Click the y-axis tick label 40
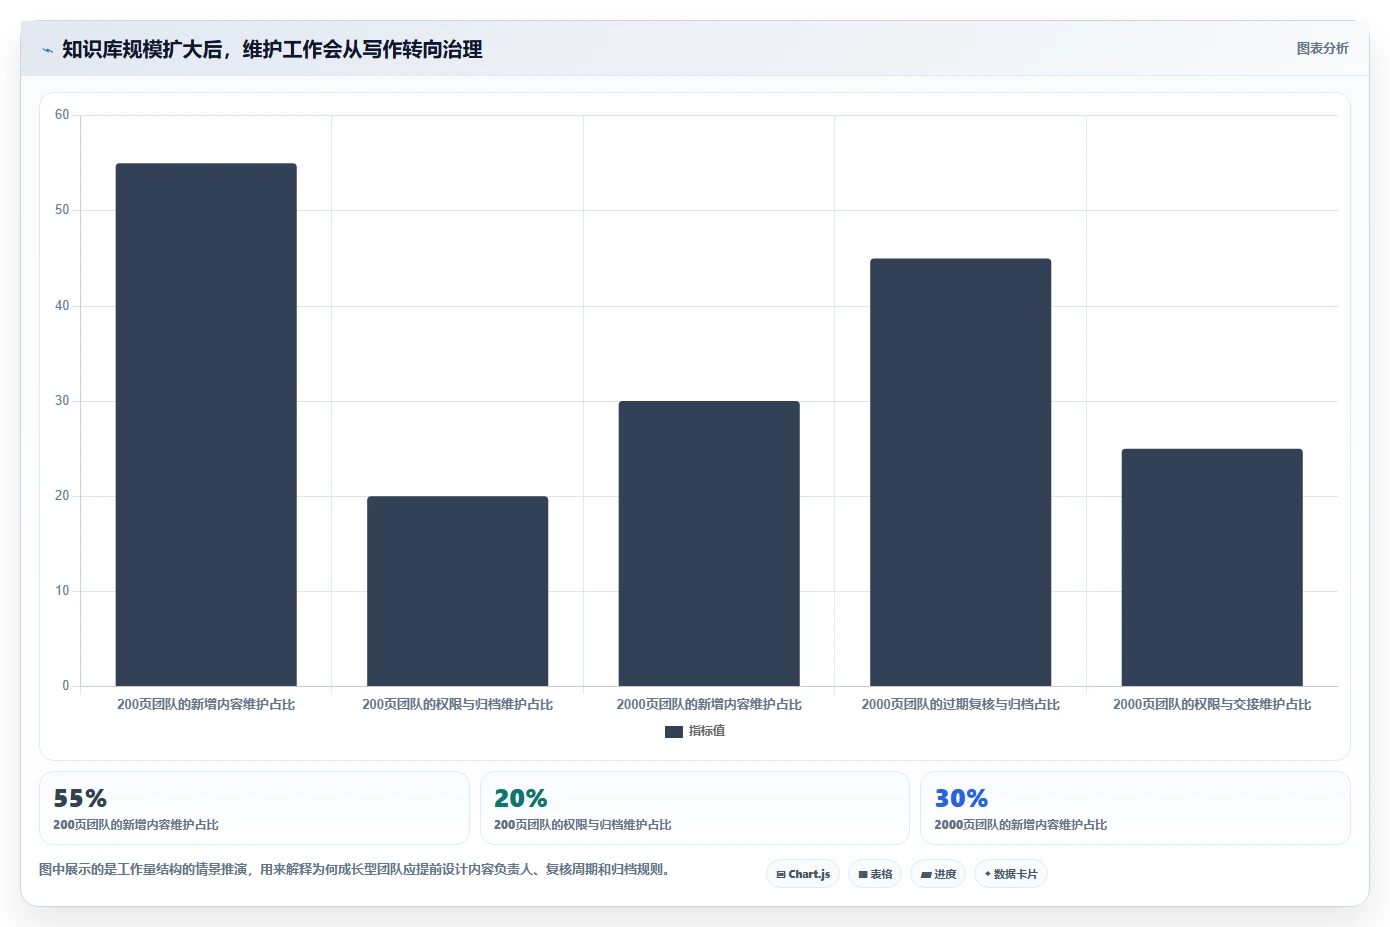The width and height of the screenshot is (1390, 927). point(62,306)
